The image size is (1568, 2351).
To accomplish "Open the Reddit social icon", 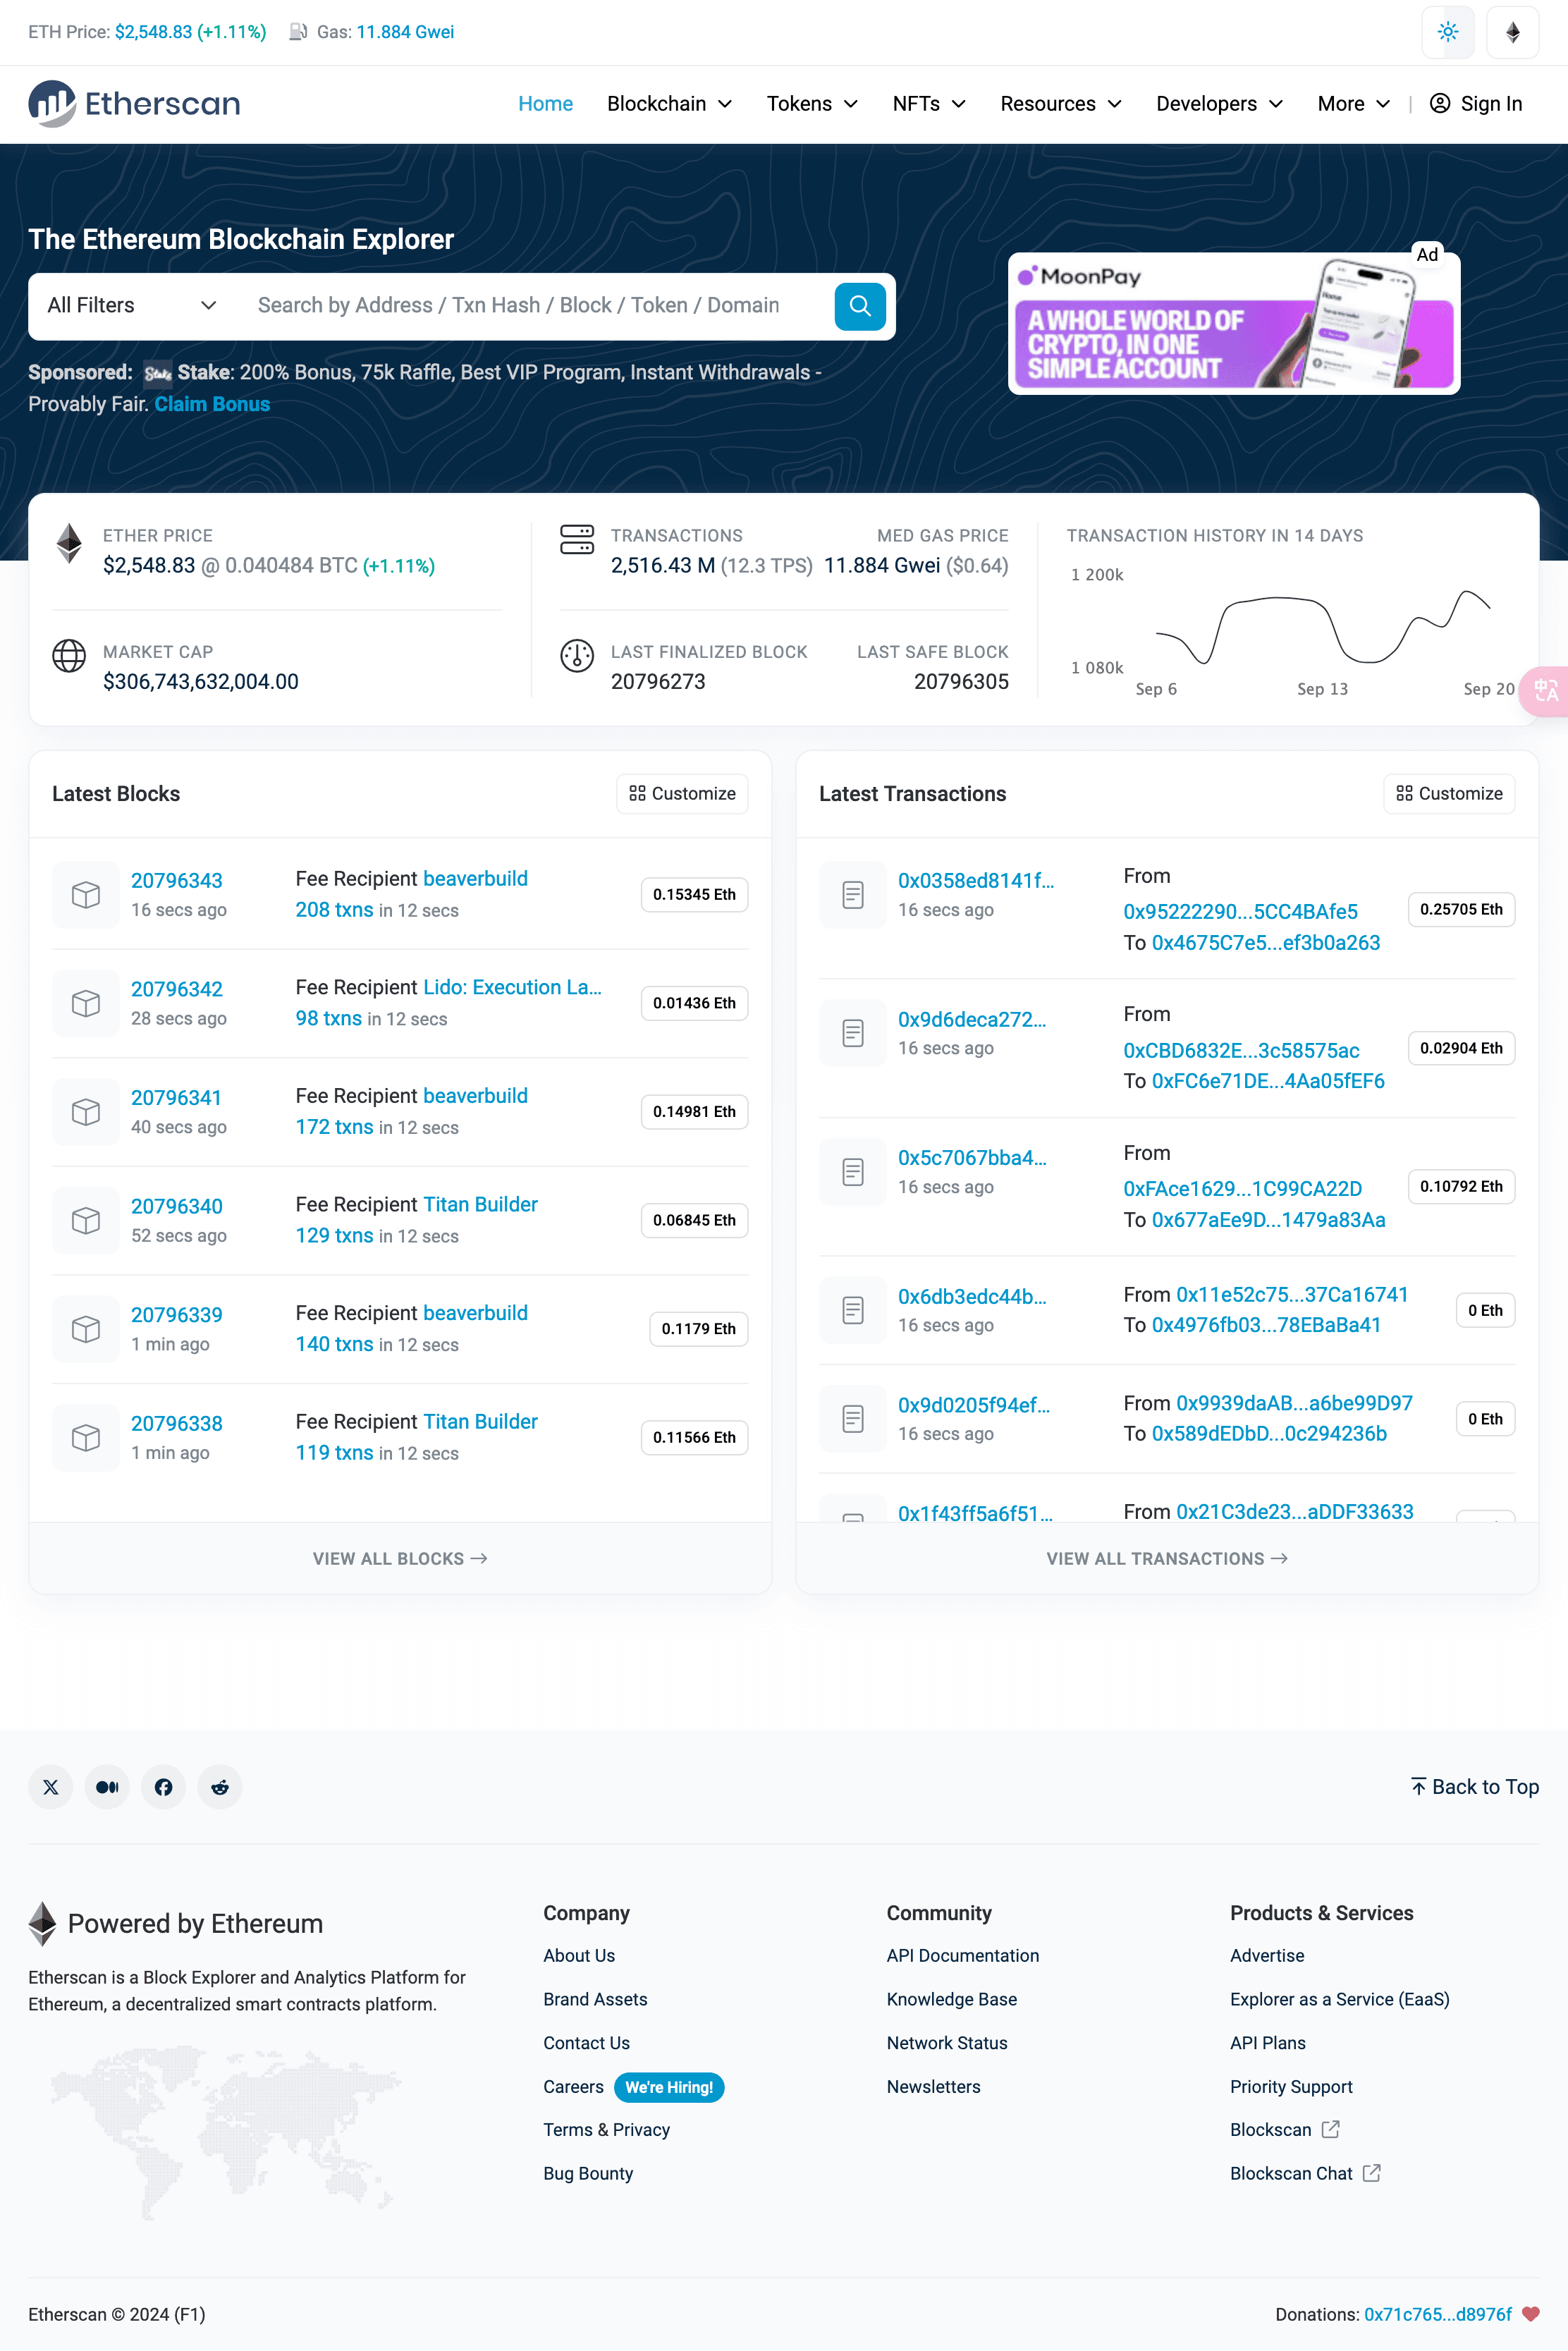I will click(x=220, y=1786).
